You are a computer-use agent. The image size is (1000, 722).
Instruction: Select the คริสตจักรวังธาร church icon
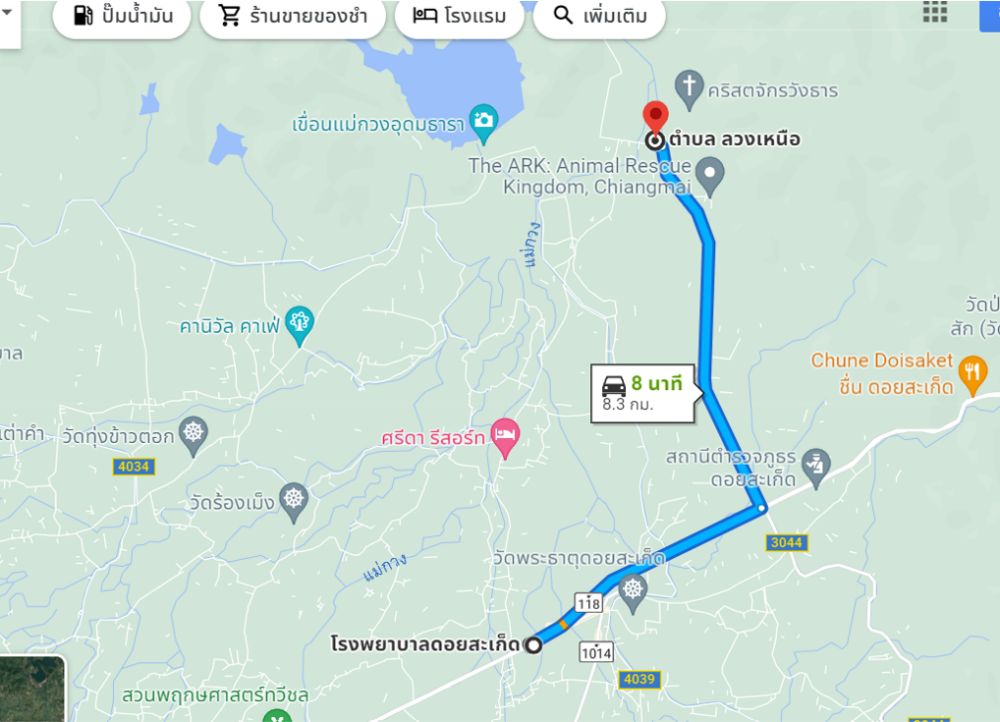point(689,89)
